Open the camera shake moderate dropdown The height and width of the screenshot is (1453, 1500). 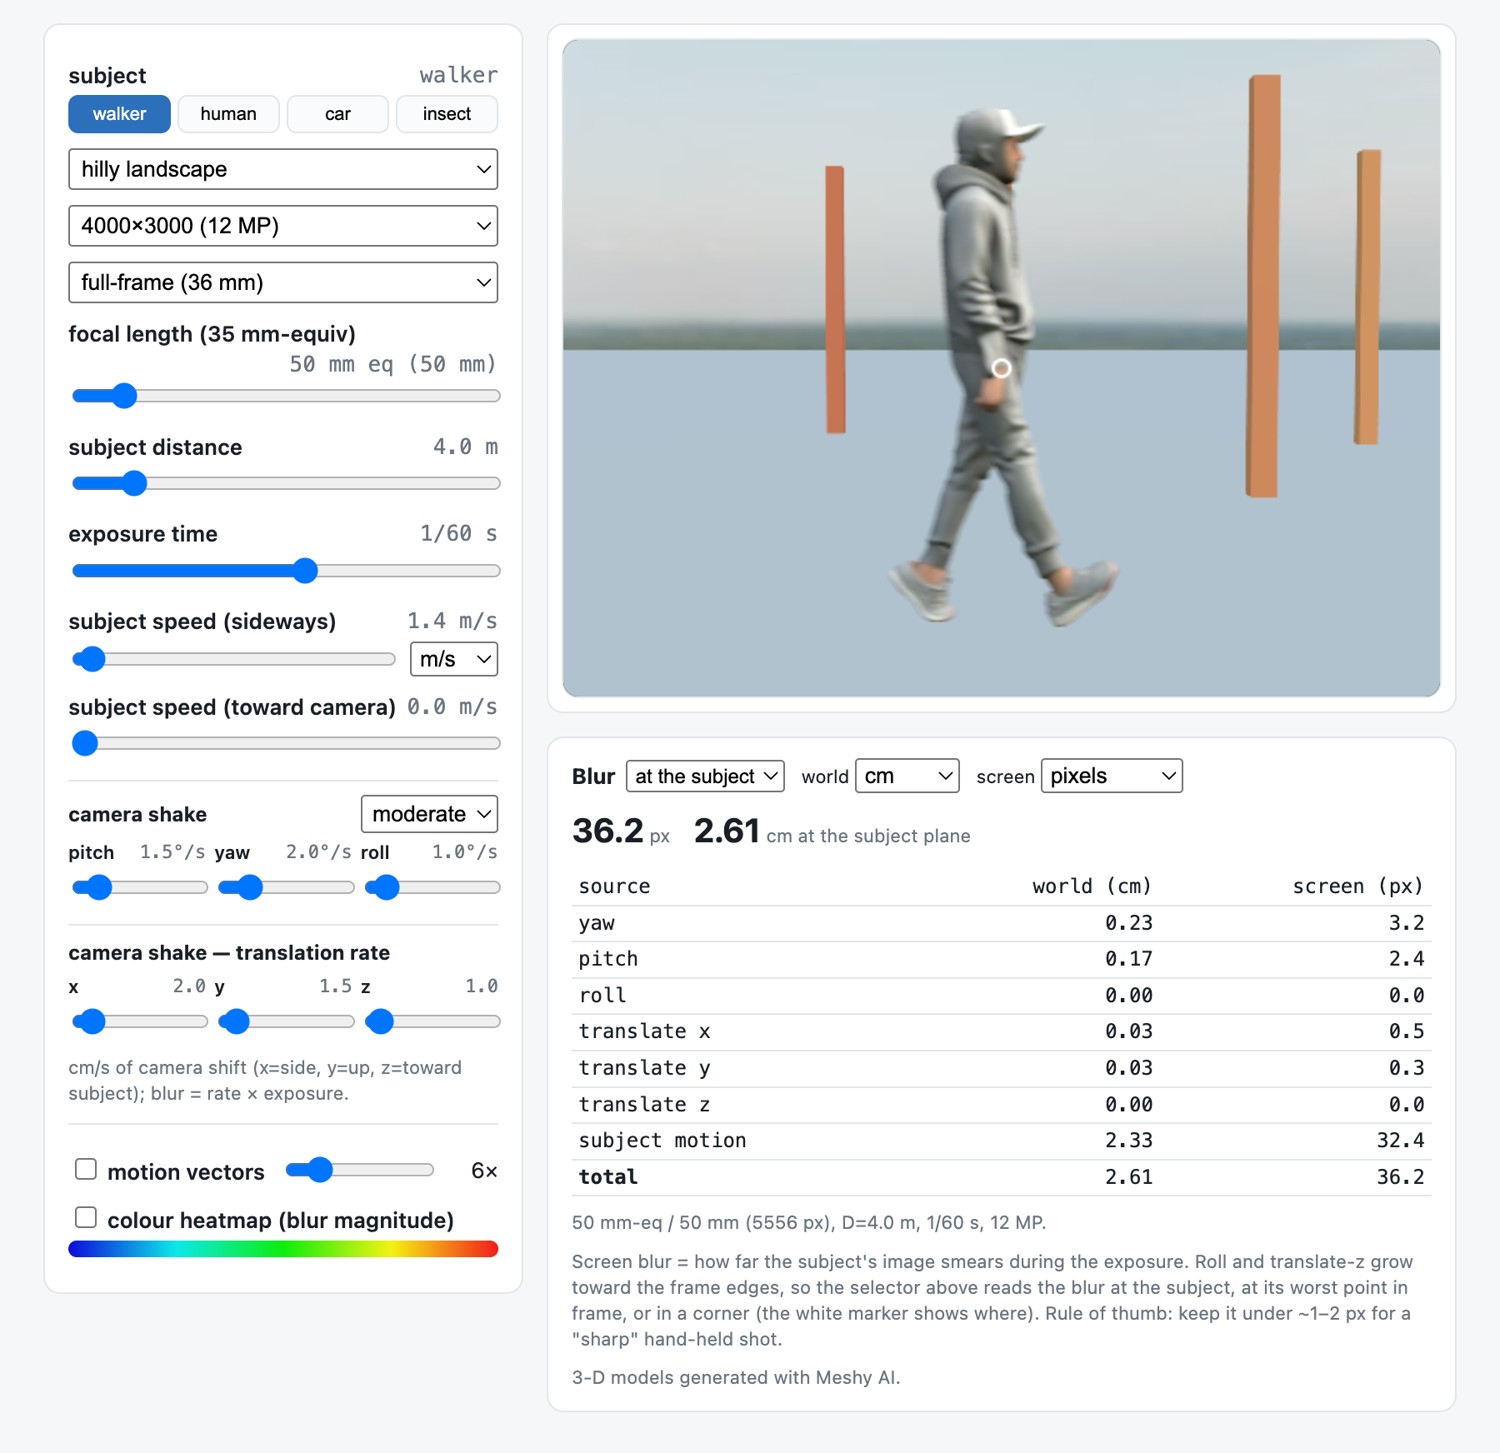click(430, 814)
